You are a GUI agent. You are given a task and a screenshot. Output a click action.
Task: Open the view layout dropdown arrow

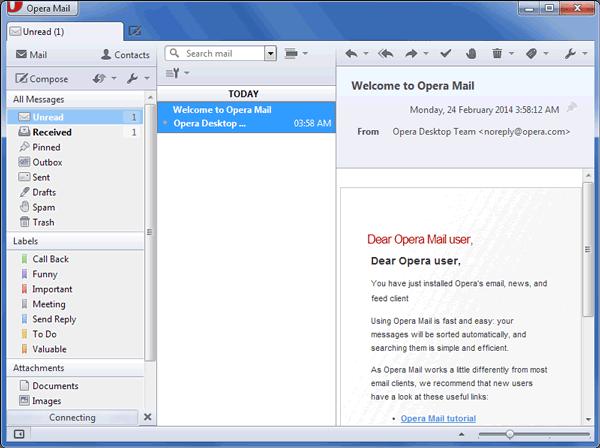305,53
